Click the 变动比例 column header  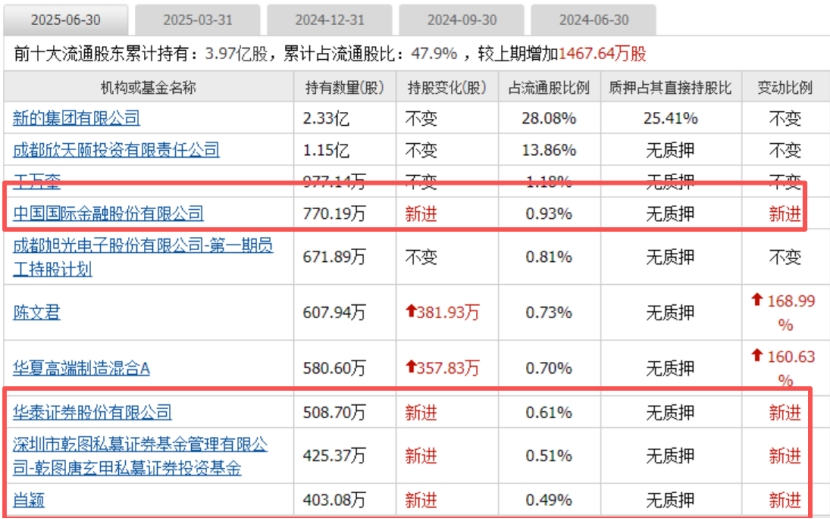785,87
